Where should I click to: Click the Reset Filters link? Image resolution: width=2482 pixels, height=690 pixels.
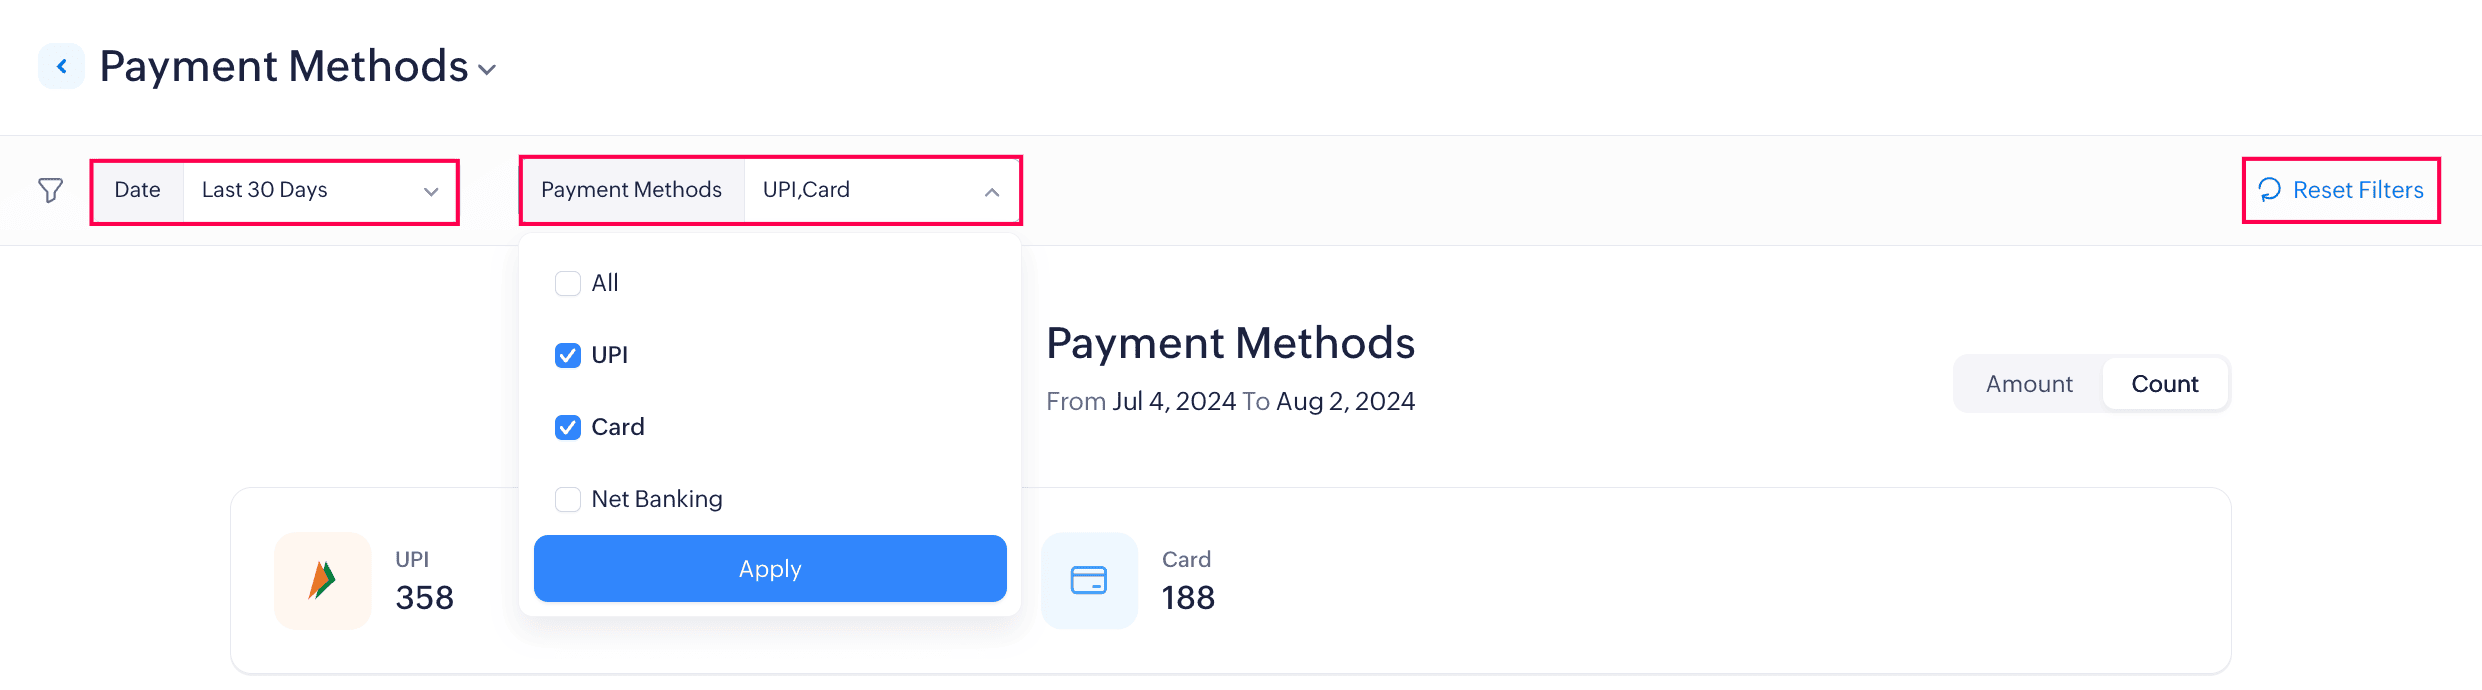click(x=2357, y=190)
